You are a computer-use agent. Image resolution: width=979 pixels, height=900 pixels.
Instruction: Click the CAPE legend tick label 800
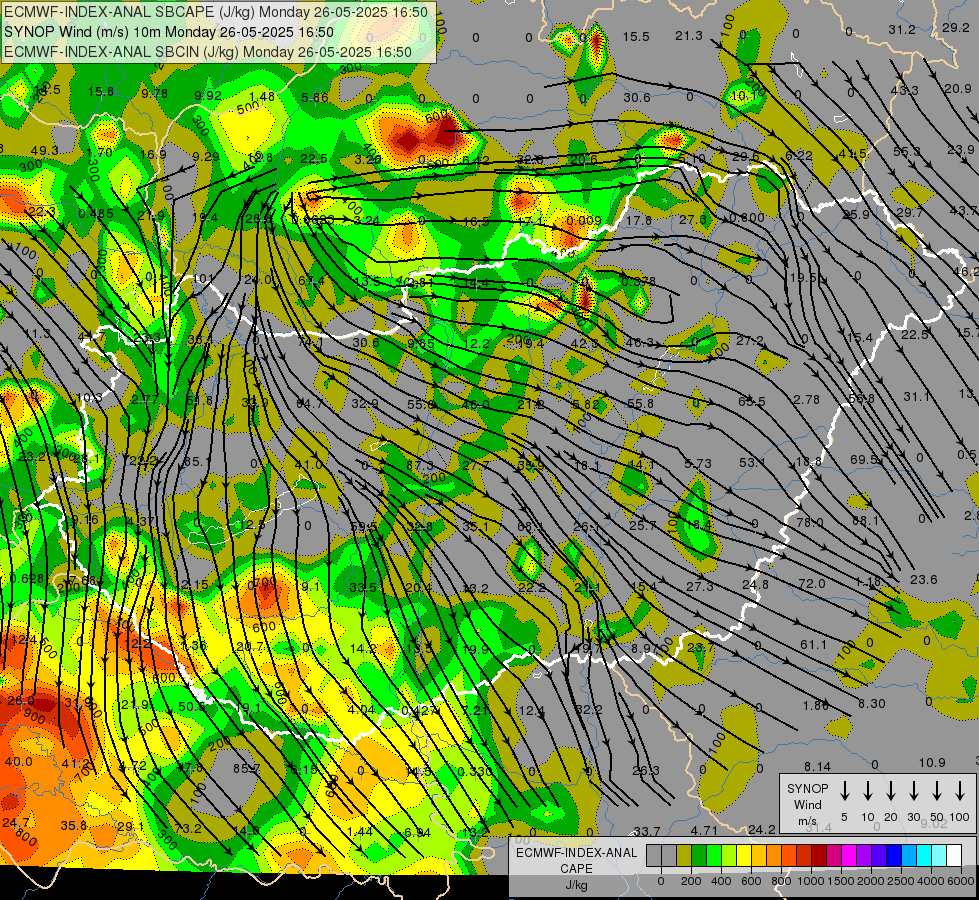point(781,881)
